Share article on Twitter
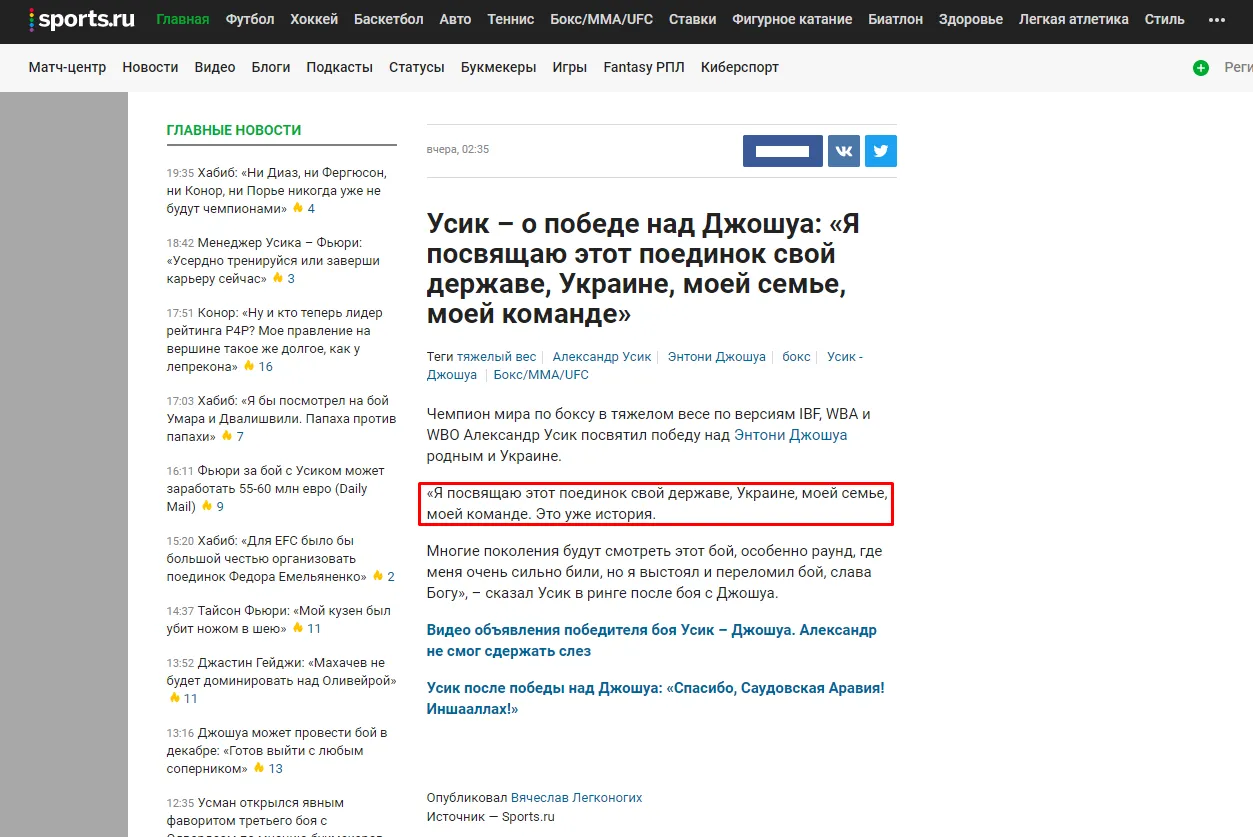This screenshot has width=1253, height=837. (x=881, y=151)
